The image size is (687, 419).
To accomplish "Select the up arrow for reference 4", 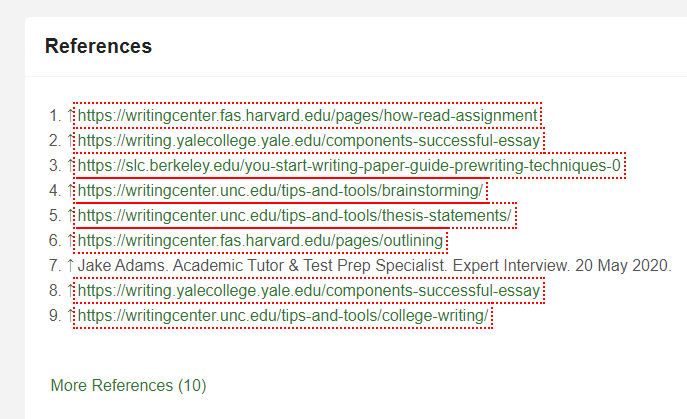I will coord(70,191).
